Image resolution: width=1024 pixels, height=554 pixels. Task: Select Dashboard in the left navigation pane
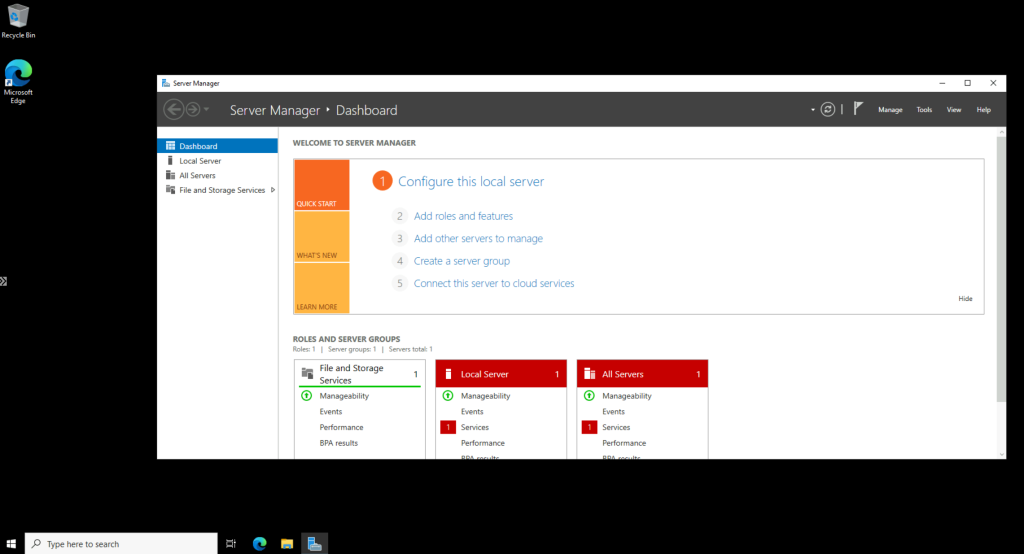coord(217,146)
